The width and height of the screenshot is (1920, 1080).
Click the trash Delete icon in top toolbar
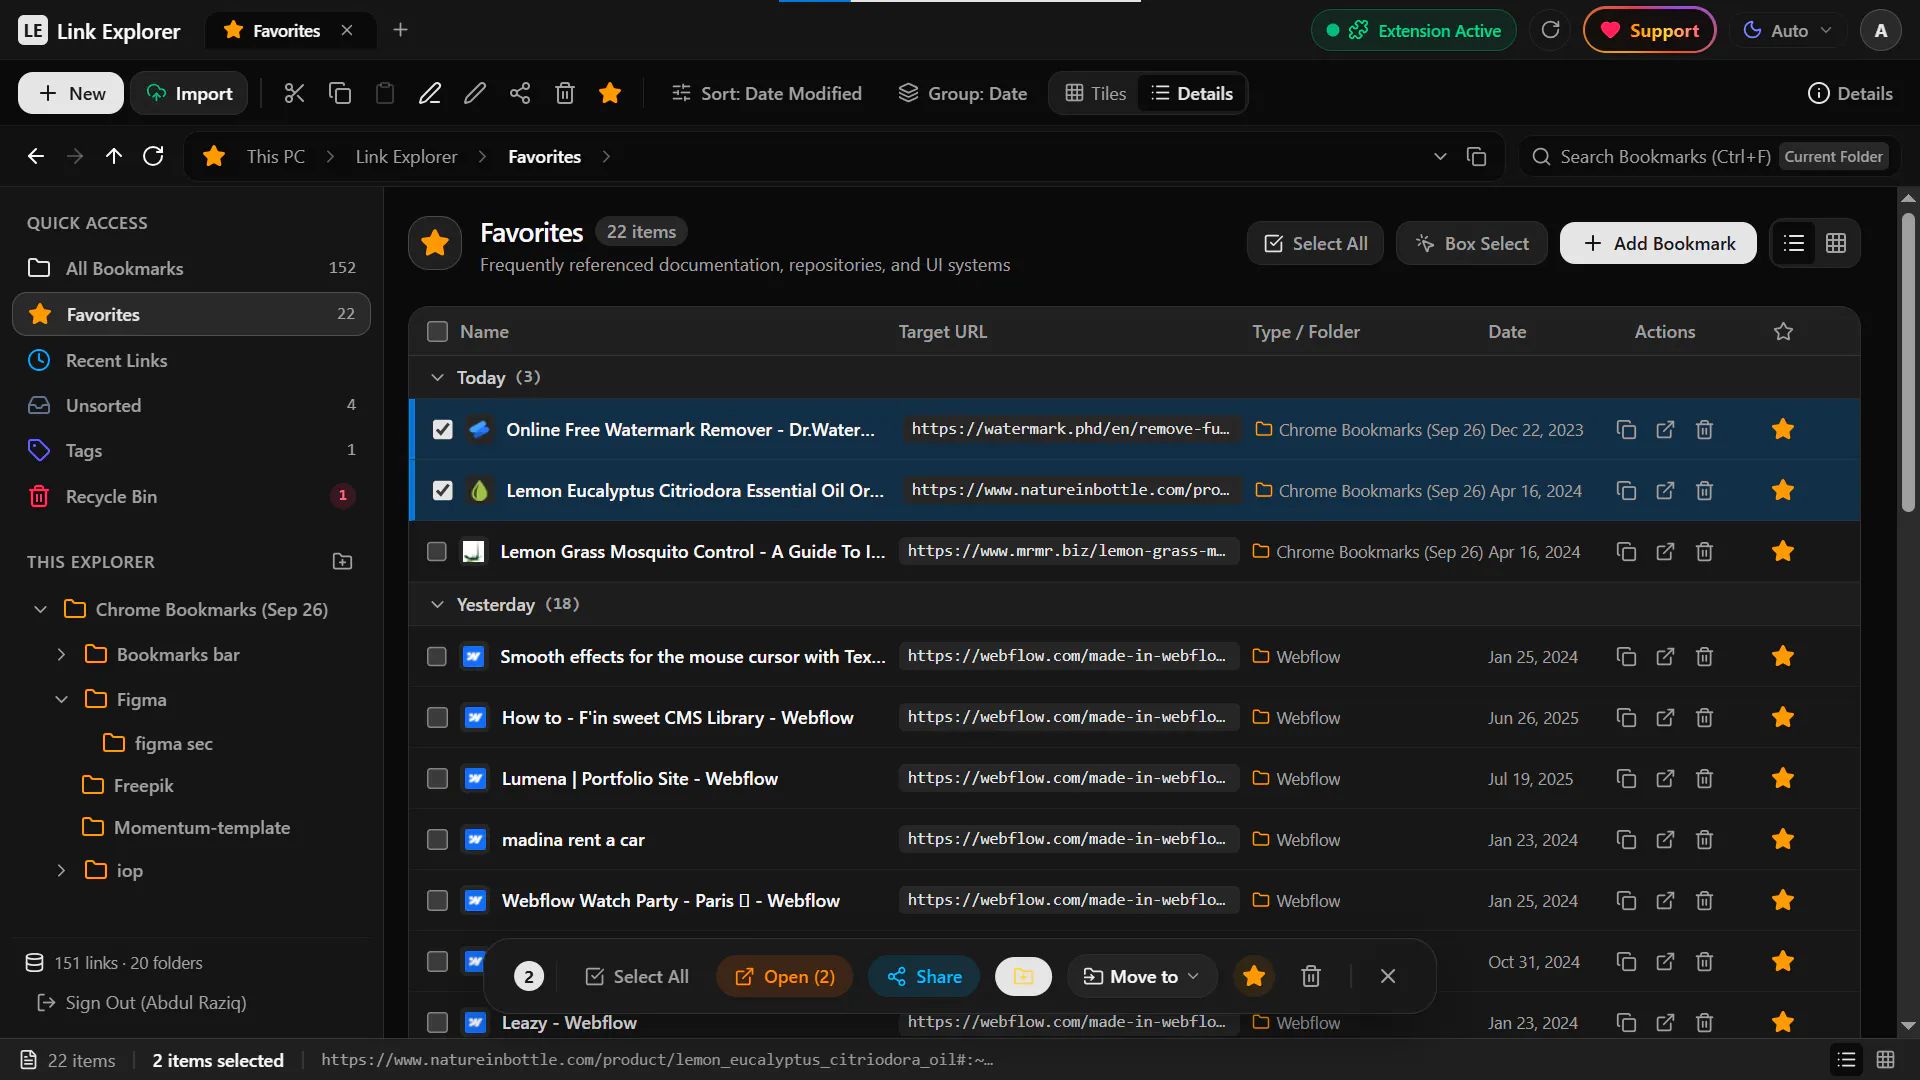tap(565, 93)
